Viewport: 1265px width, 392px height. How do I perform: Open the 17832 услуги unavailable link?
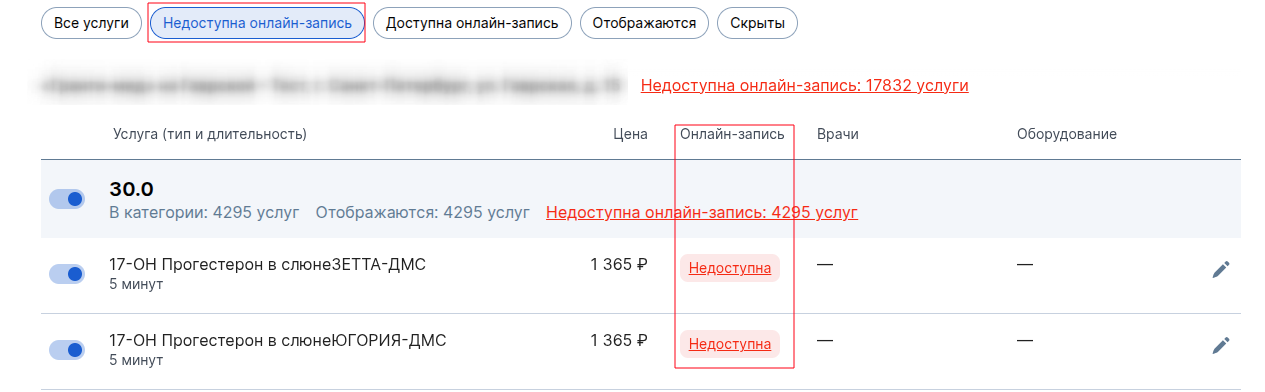point(805,85)
